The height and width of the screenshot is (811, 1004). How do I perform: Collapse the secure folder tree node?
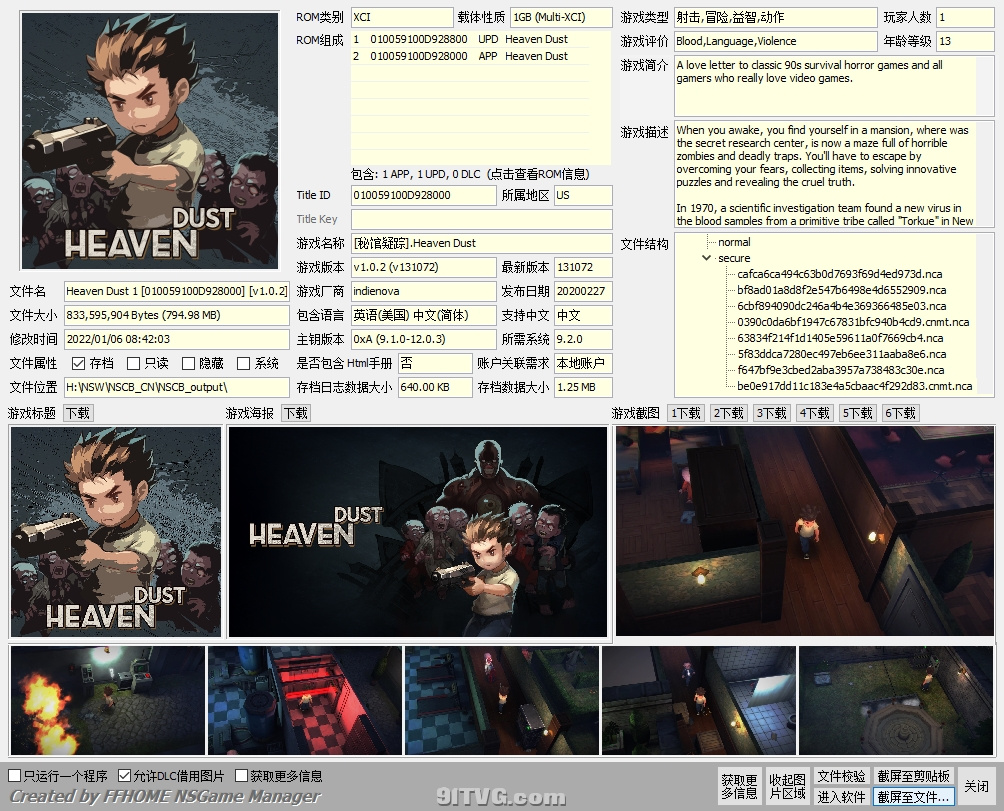point(708,258)
